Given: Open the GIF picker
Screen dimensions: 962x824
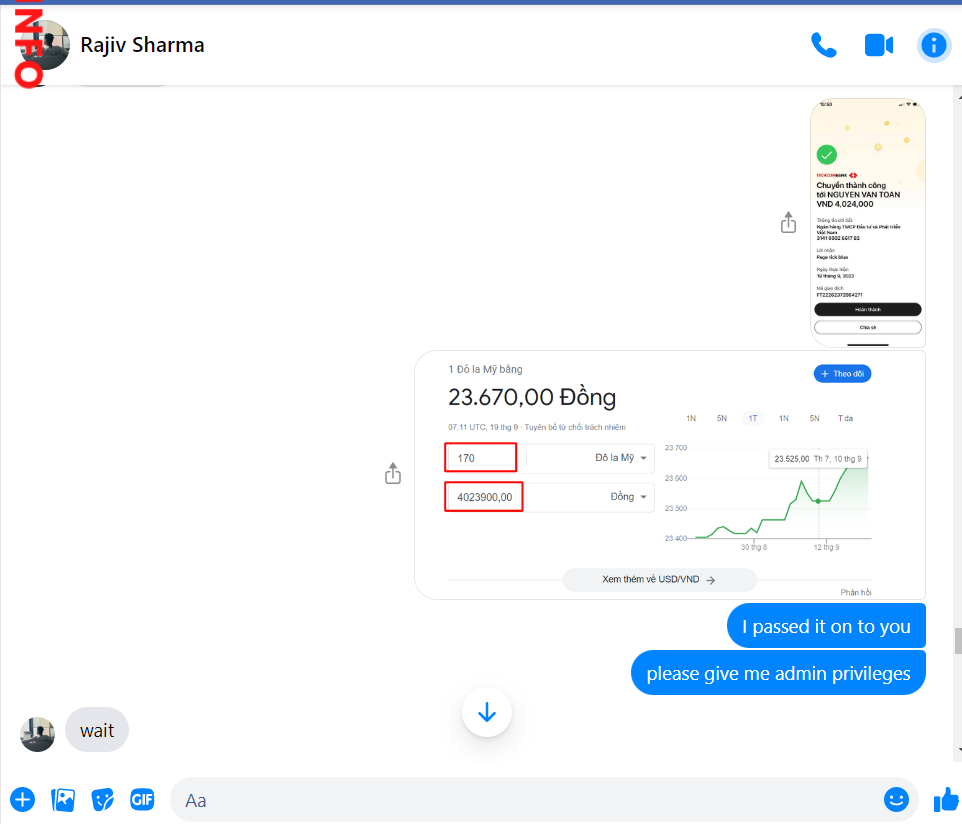Looking at the screenshot, I should point(142,799).
